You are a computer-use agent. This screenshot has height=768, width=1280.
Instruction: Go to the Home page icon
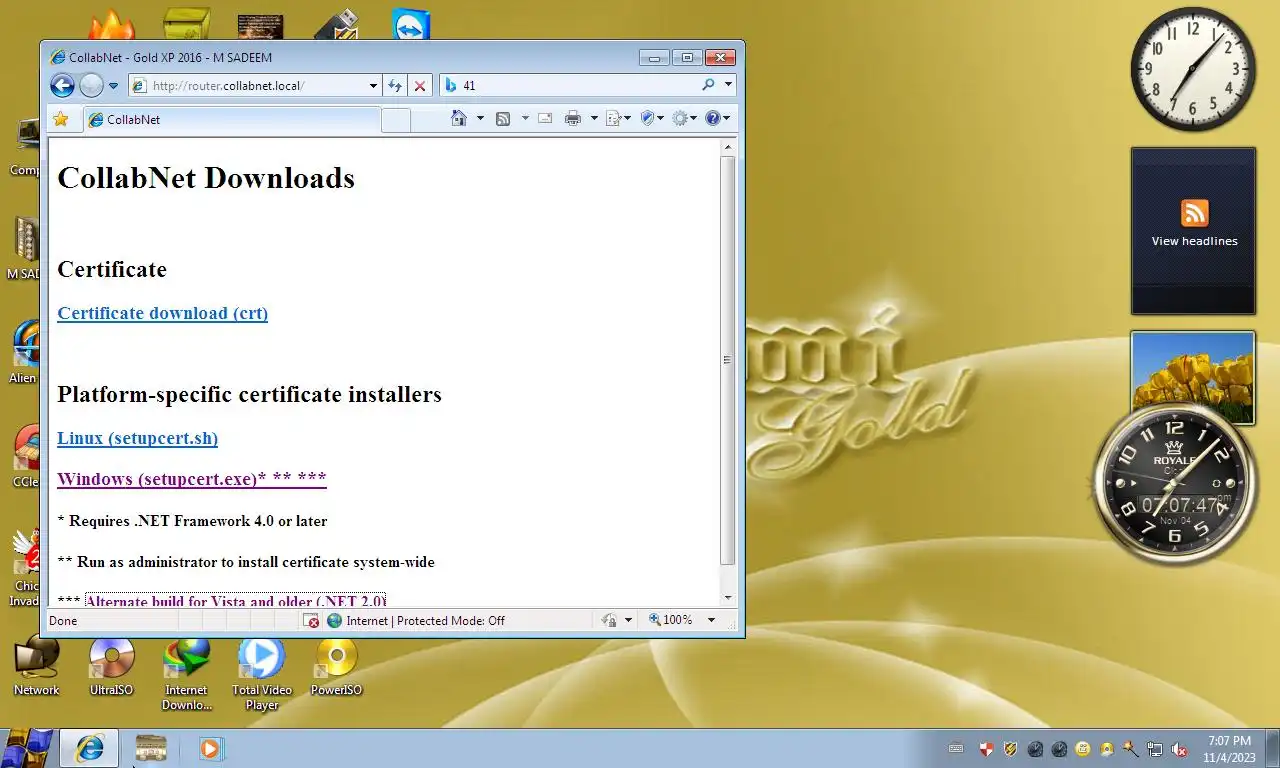(x=459, y=118)
